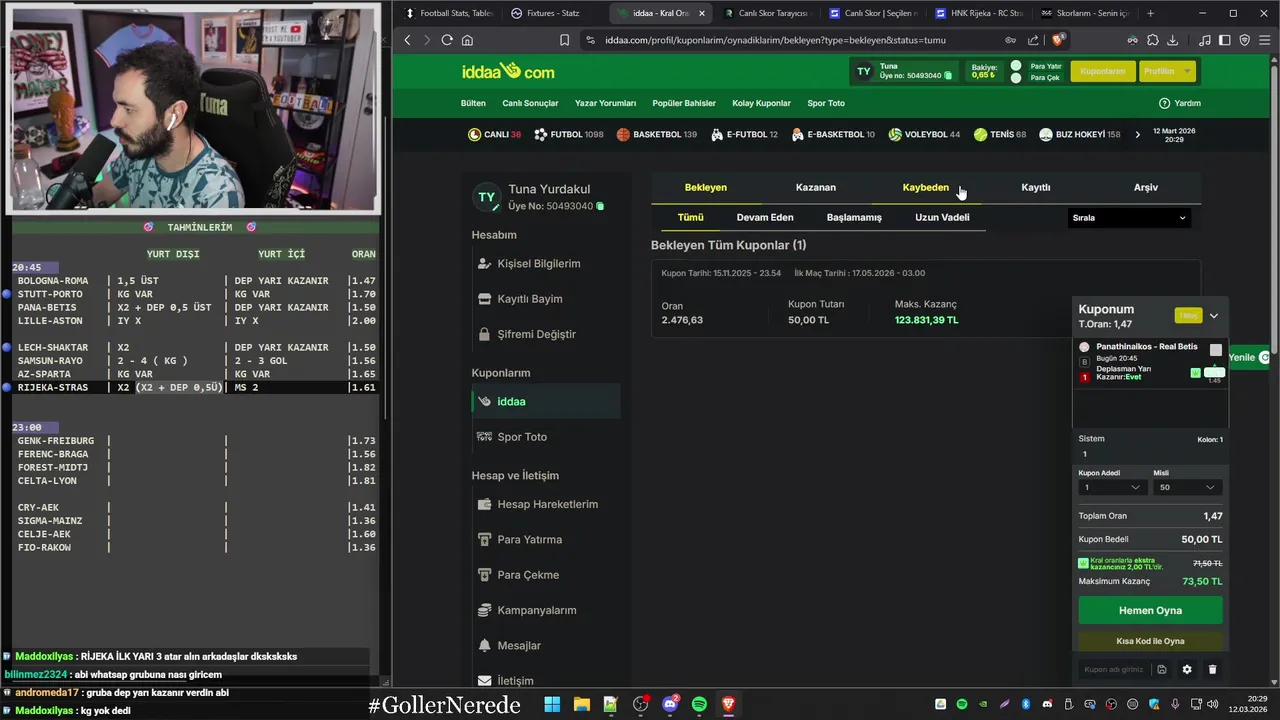Click the Hemen Oyna button
1280x720 pixels.
(x=1150, y=610)
